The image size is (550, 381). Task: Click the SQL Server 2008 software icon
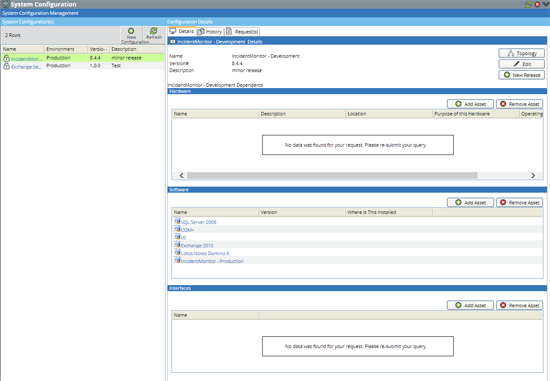(x=177, y=221)
